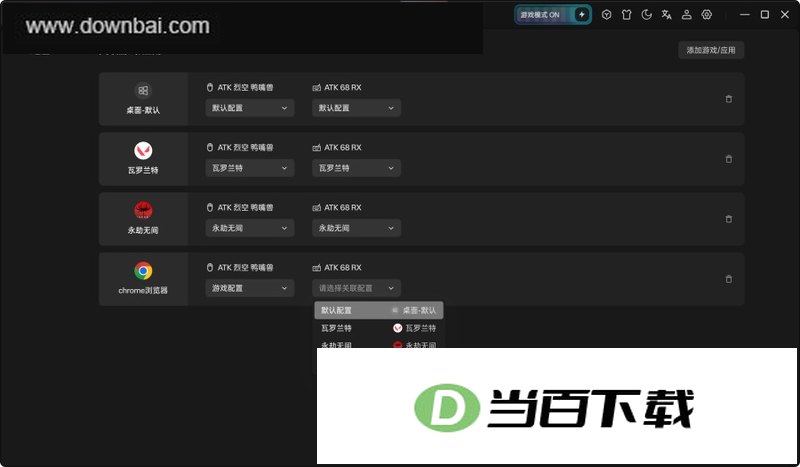Choose 瓦罗兰特 option in open dropdown list
Viewport: 800px width, 467px height.
pyautogui.click(x=379, y=328)
